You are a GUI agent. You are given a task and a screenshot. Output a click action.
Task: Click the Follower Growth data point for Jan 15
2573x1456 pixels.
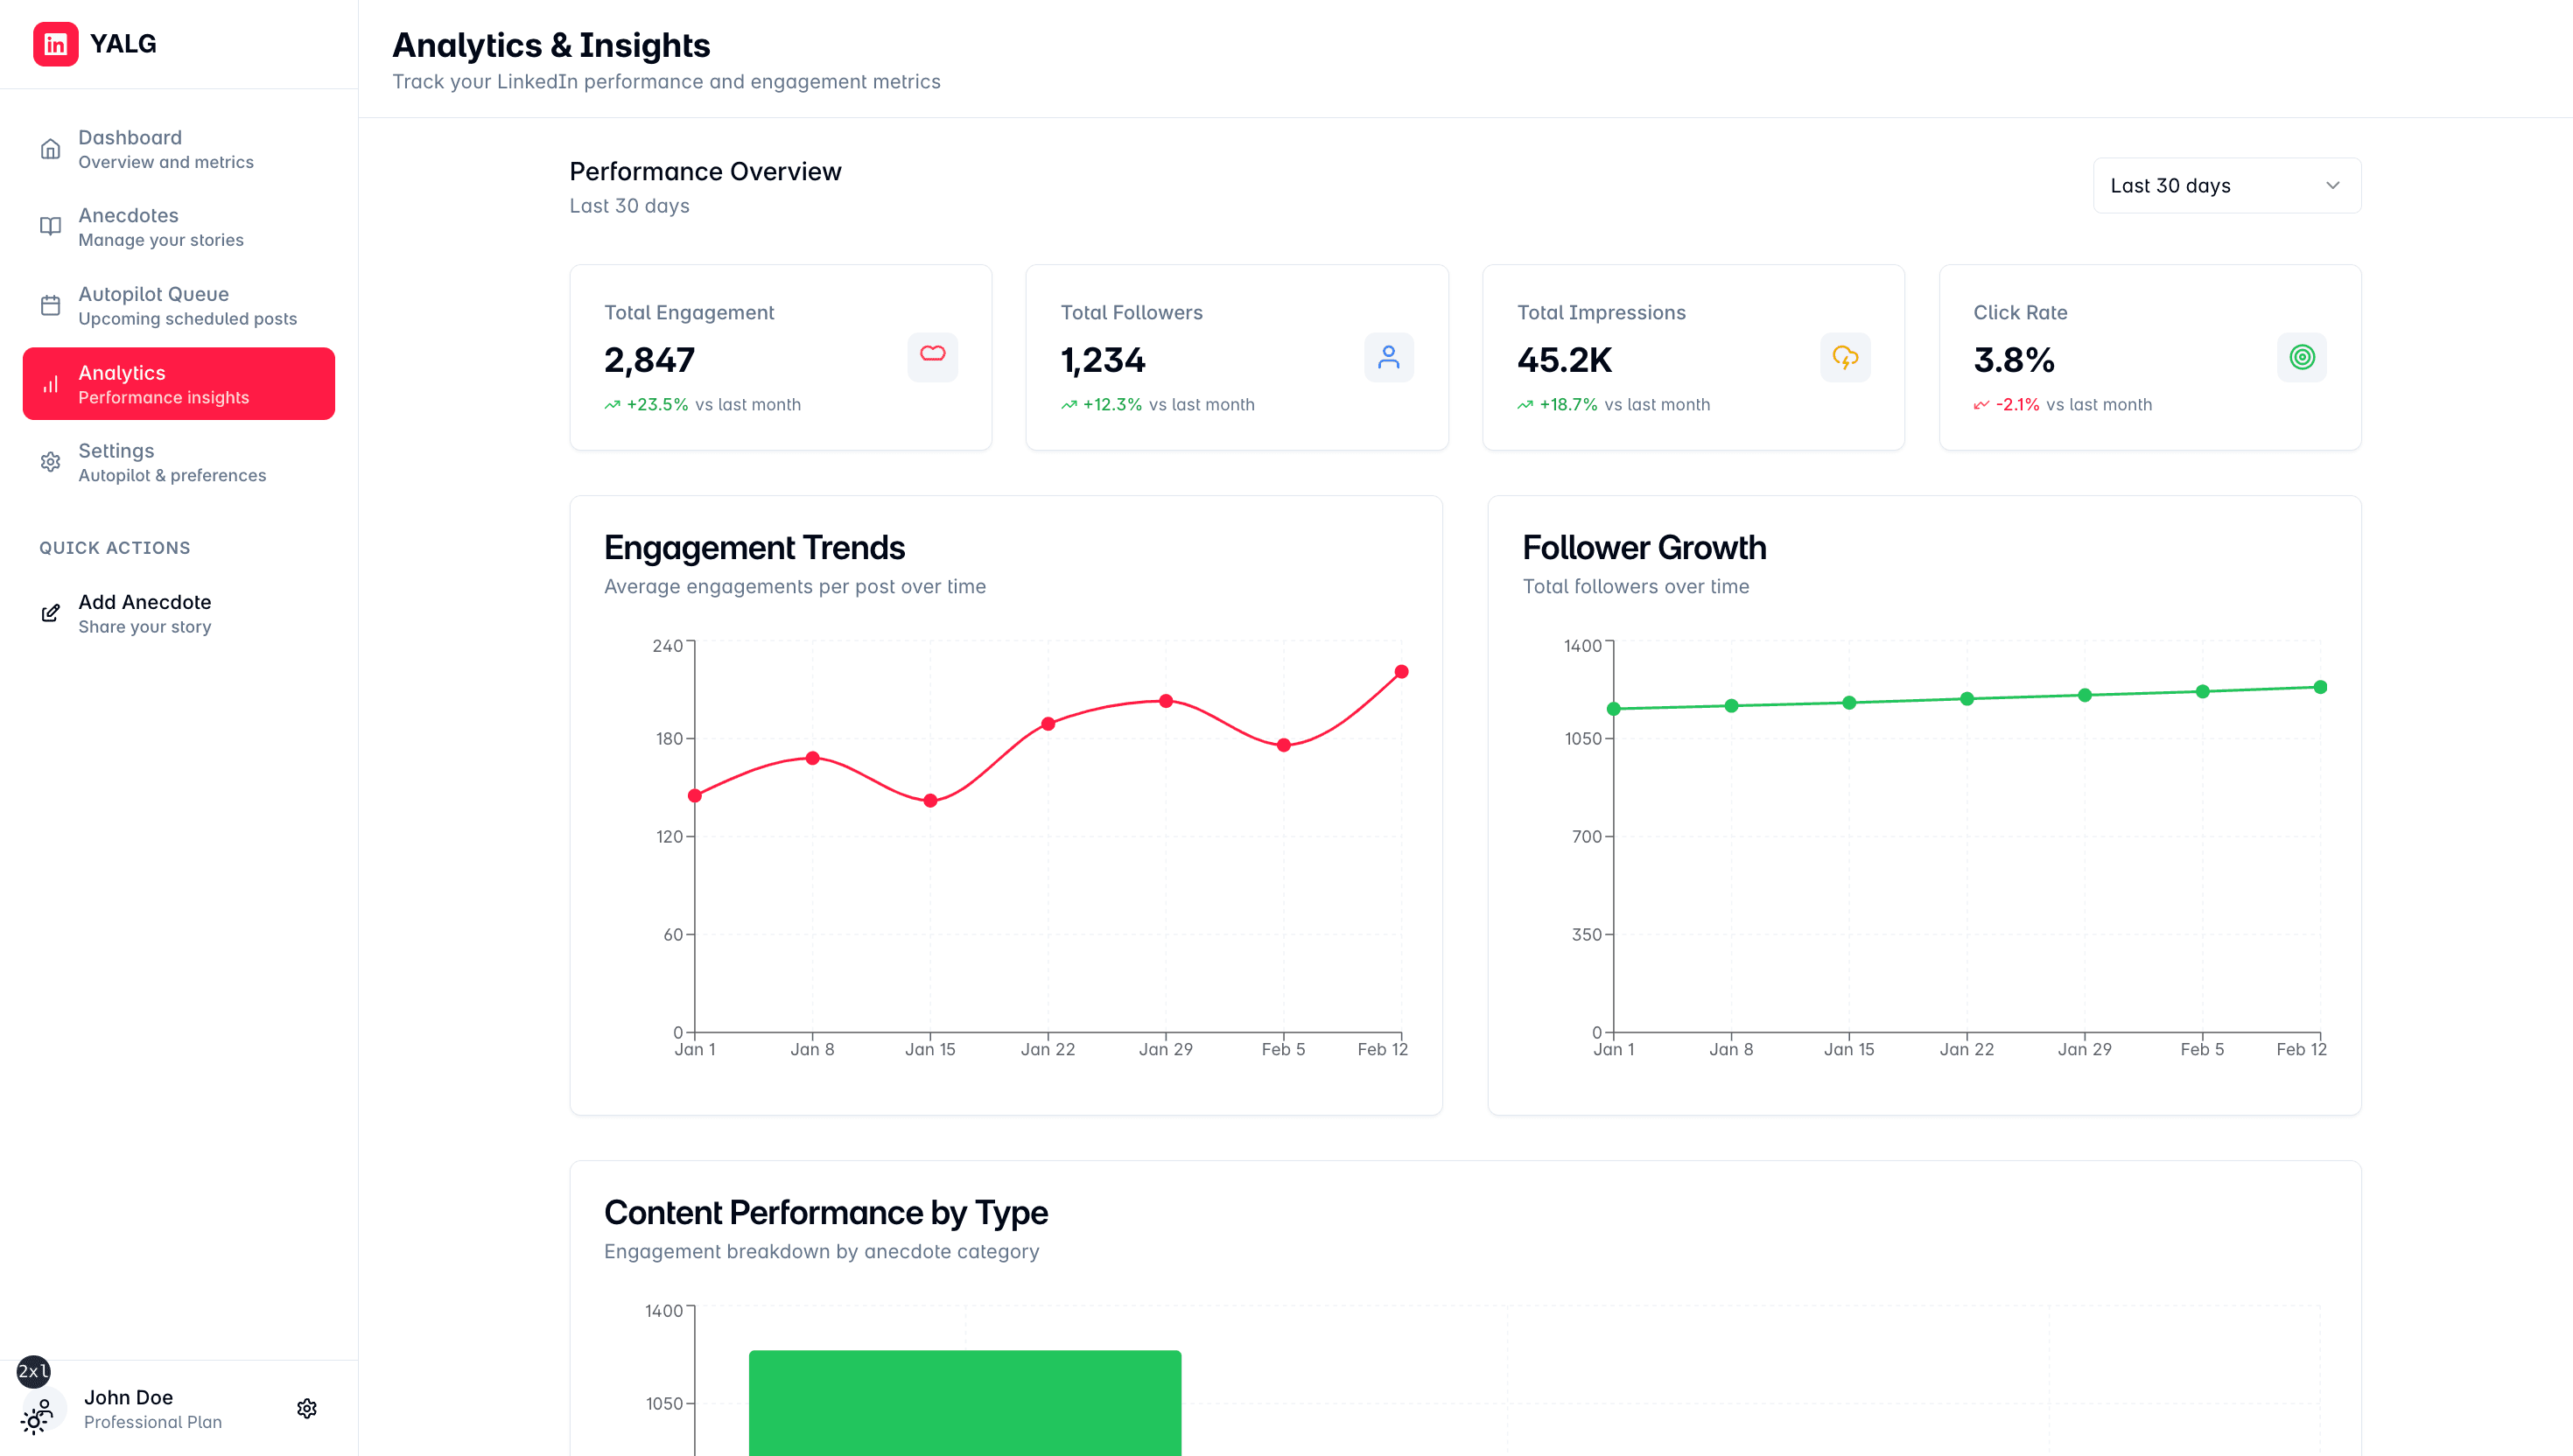pyautogui.click(x=1849, y=703)
